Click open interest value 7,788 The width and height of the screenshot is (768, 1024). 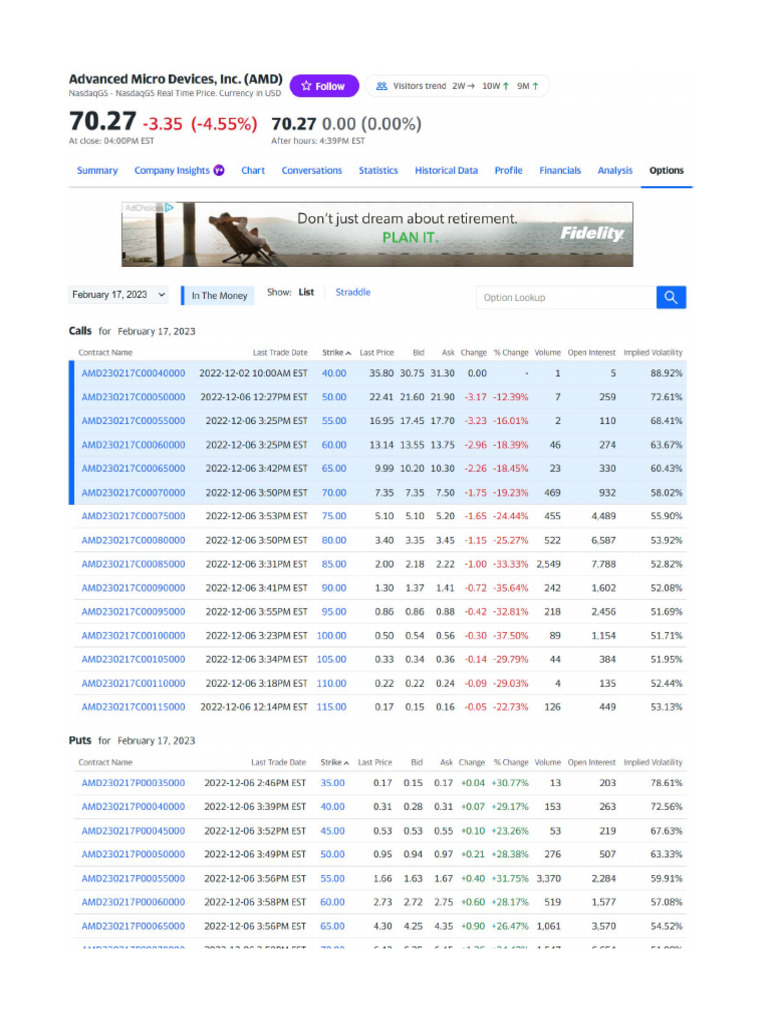tap(603, 564)
